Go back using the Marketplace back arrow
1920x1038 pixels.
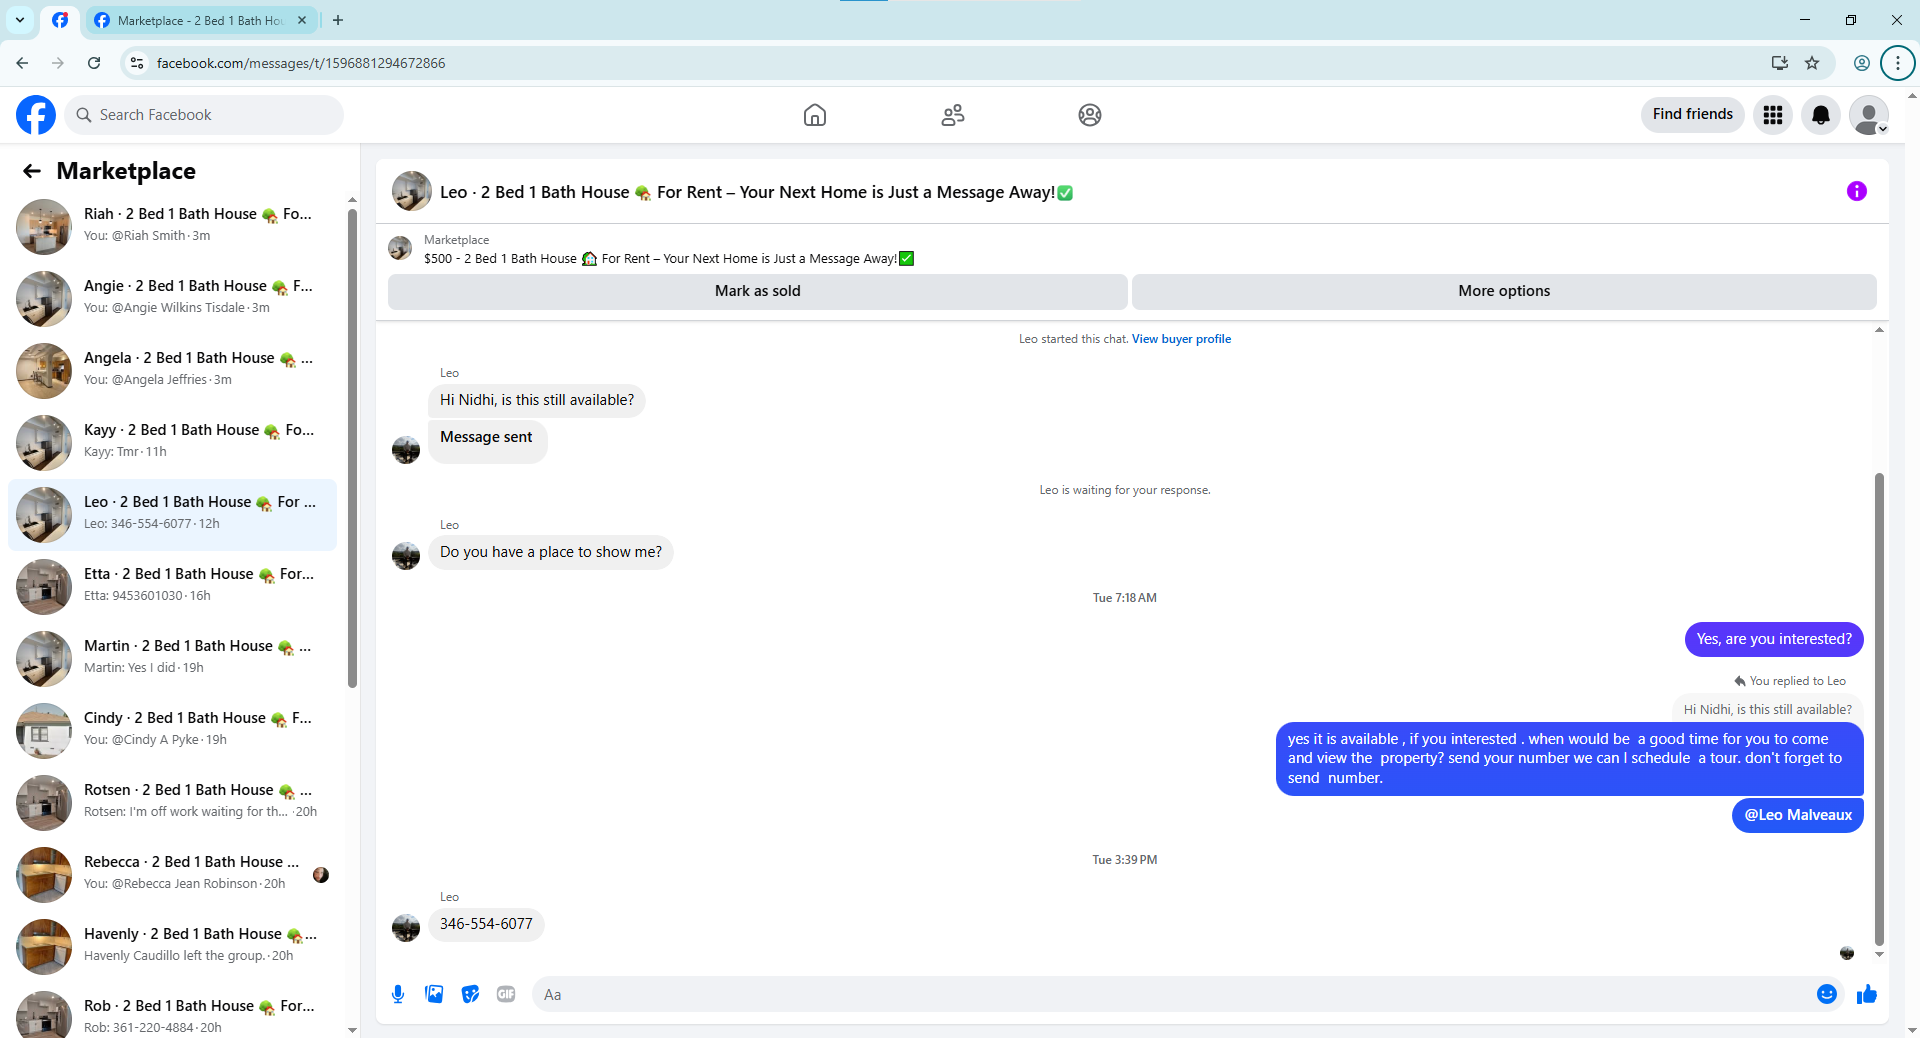pyautogui.click(x=32, y=171)
